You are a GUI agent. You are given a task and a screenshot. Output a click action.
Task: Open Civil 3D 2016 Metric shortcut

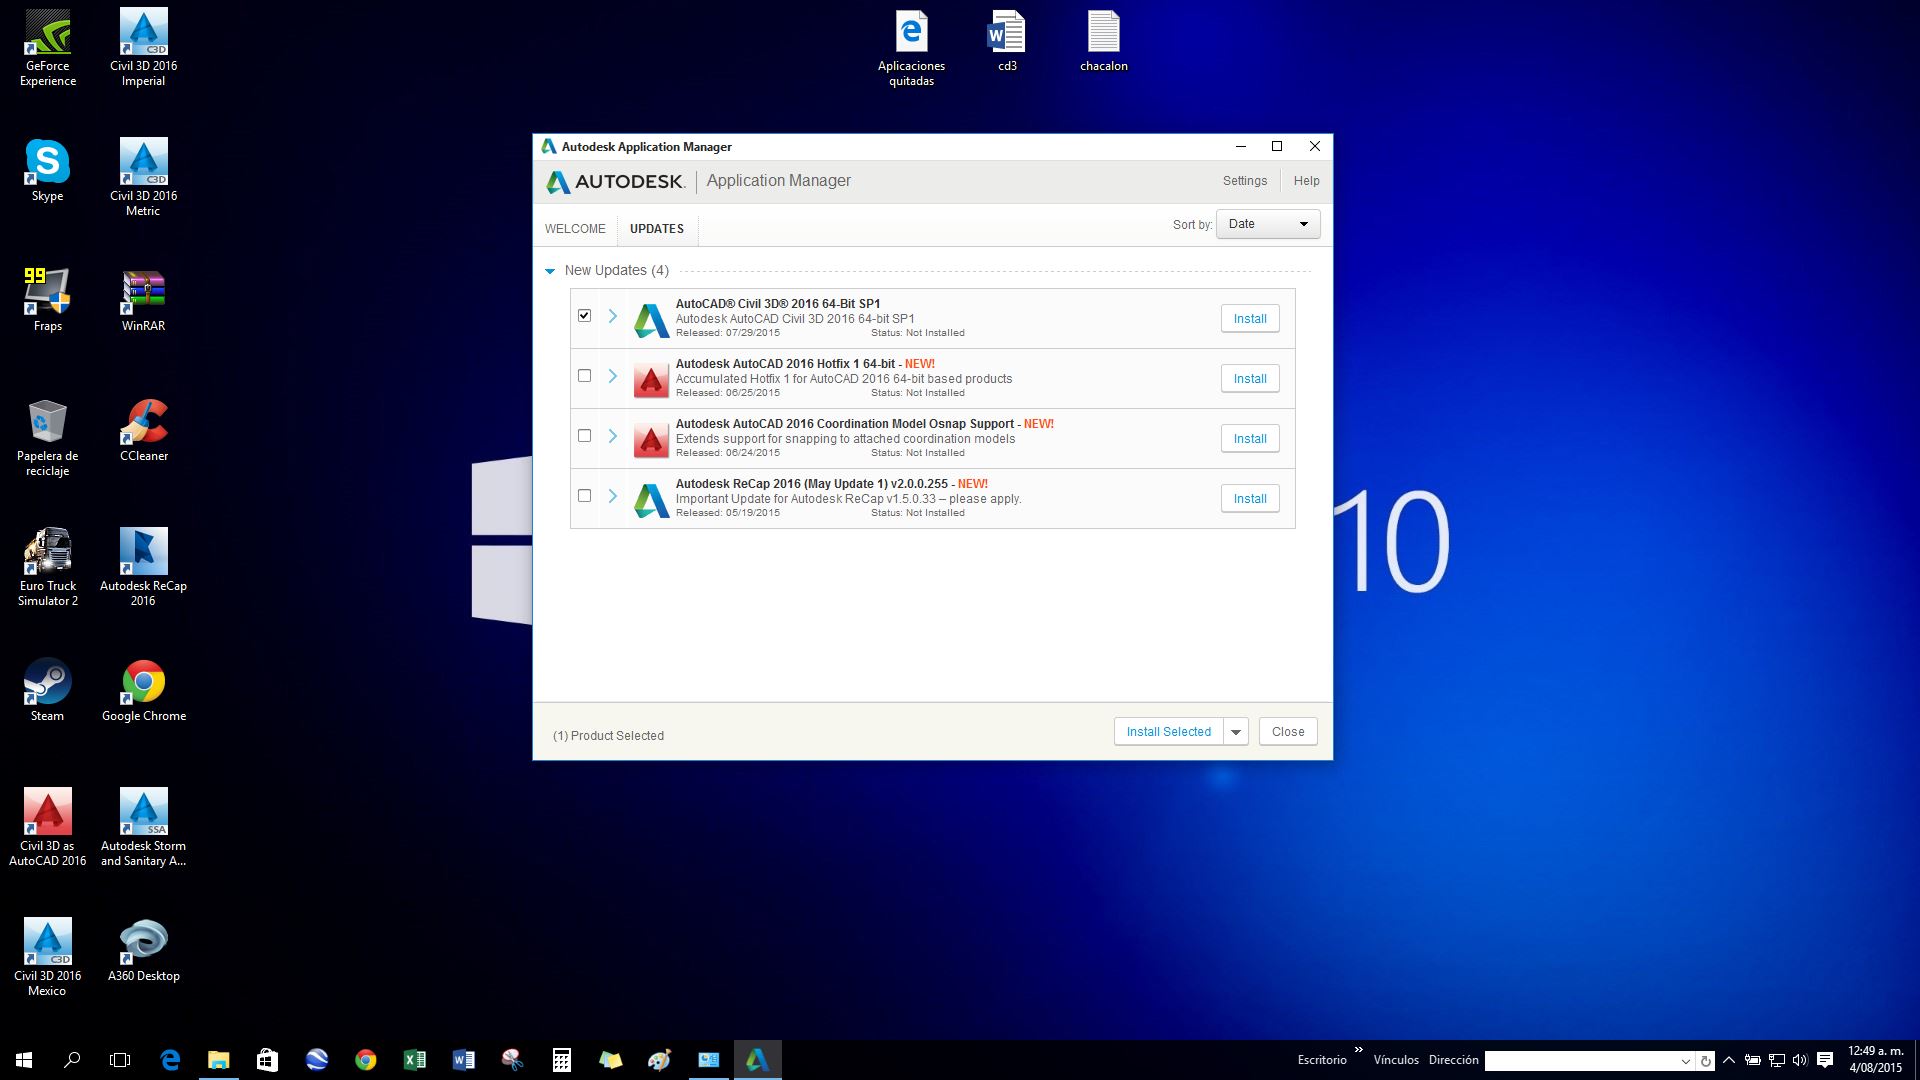pos(143,177)
